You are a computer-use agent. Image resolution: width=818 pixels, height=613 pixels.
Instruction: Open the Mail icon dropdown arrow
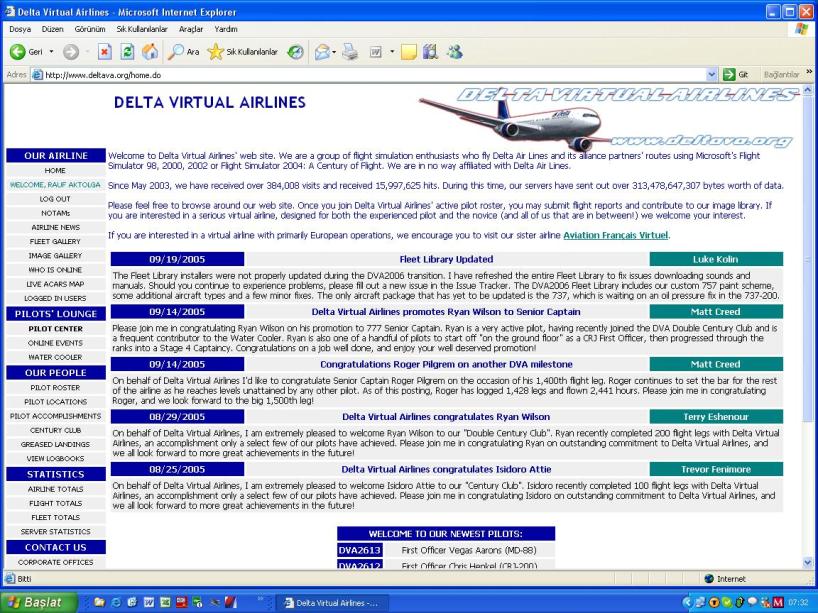click(334, 52)
